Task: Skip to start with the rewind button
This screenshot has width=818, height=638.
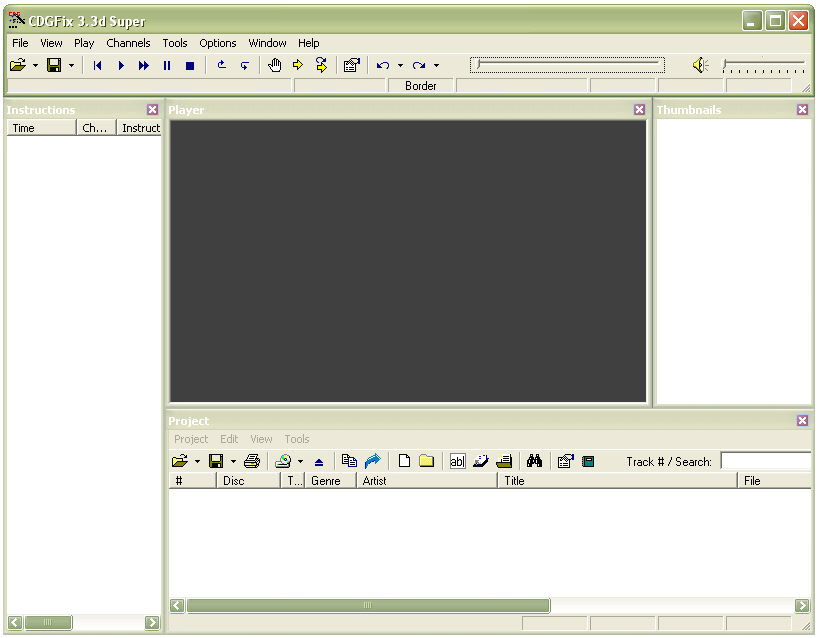Action: 97,65
